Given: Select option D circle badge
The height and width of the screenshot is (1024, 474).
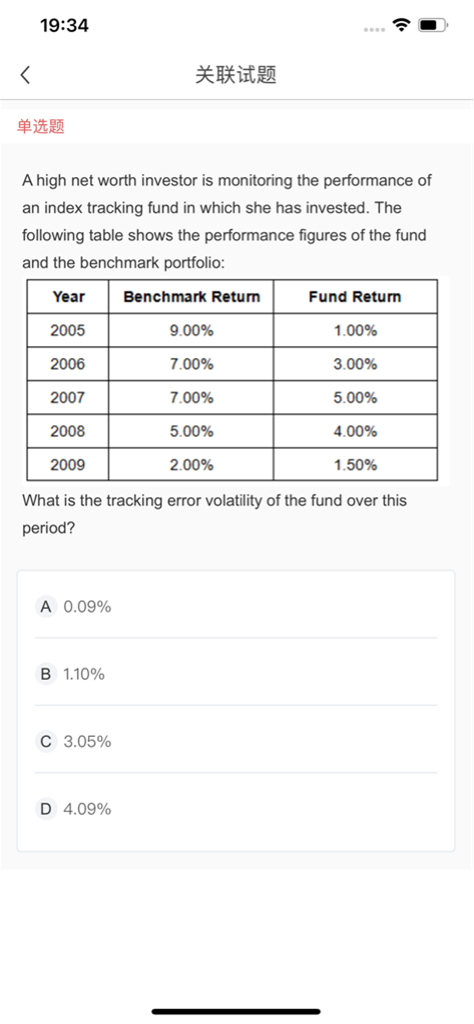Looking at the screenshot, I should 45,809.
